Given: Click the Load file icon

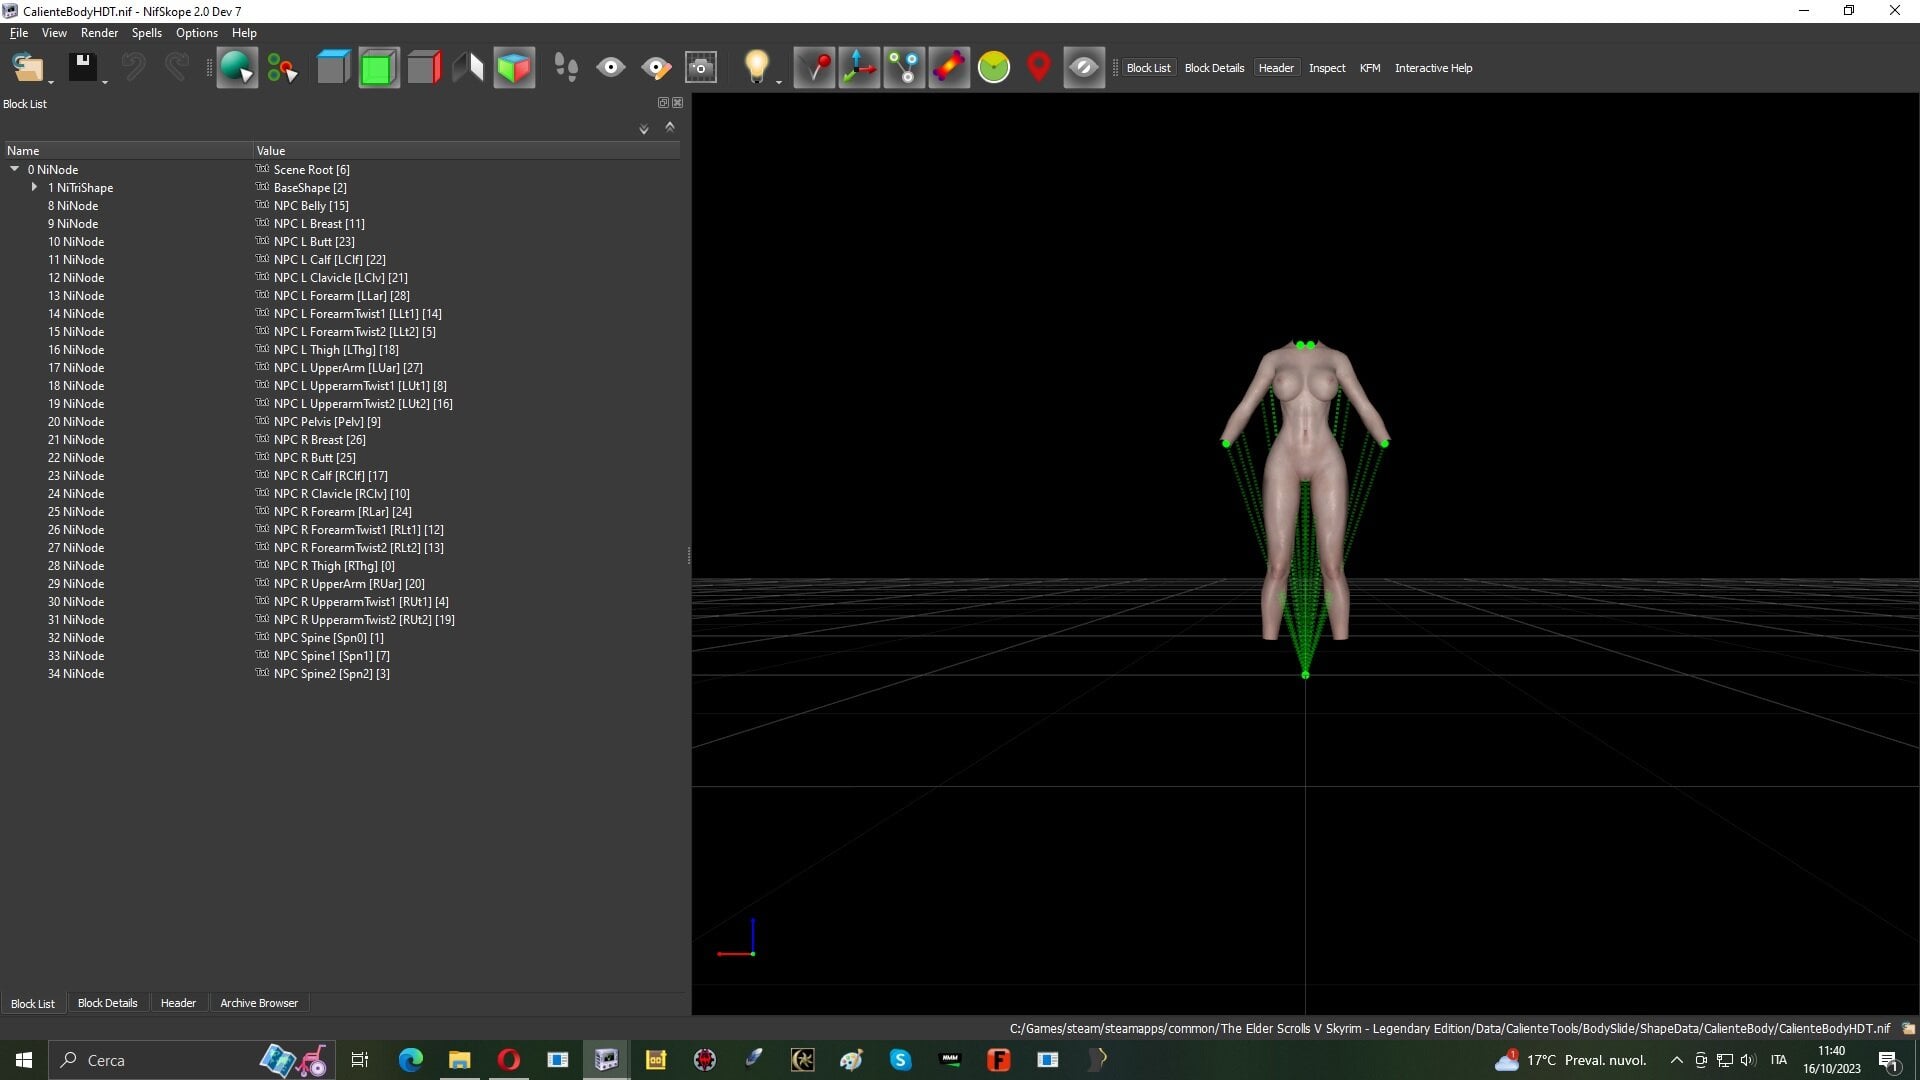Looking at the screenshot, I should pyautogui.click(x=27, y=68).
